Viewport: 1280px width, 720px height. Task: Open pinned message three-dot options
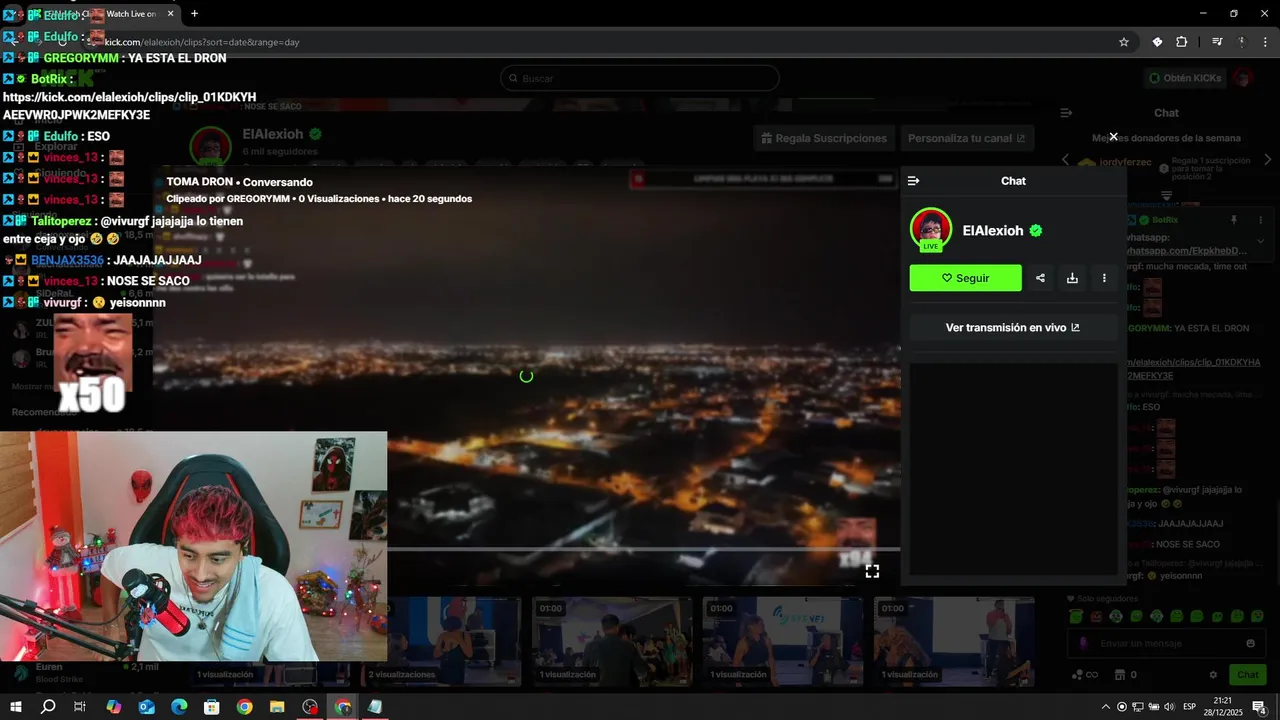(1260, 220)
